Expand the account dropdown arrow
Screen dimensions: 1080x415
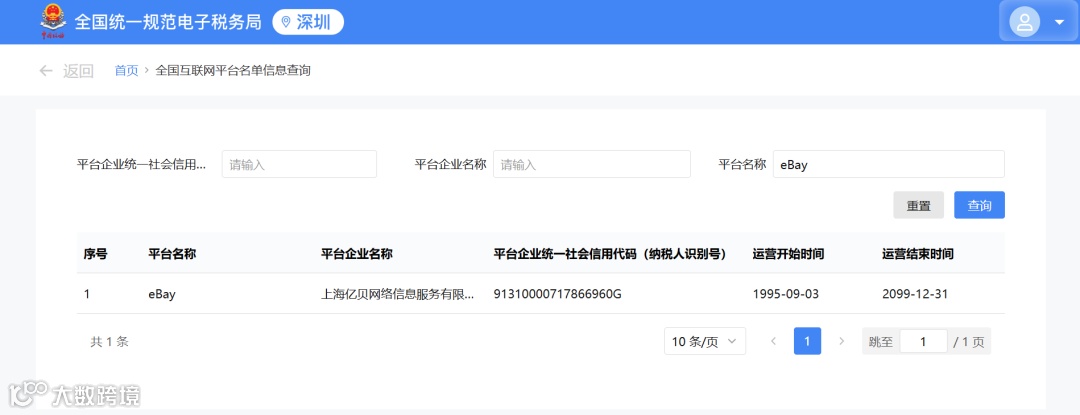[x=1059, y=22]
